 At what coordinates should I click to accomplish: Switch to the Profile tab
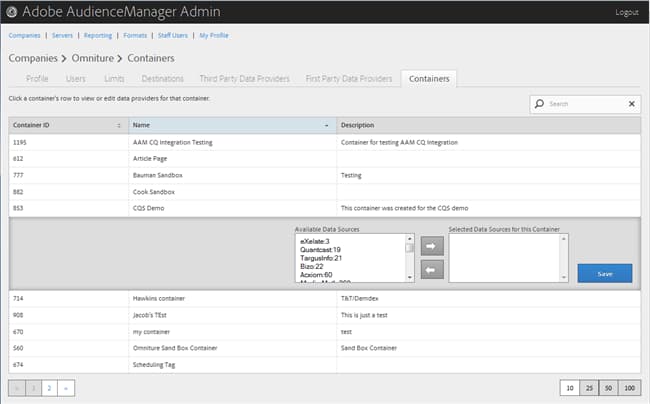[37, 79]
